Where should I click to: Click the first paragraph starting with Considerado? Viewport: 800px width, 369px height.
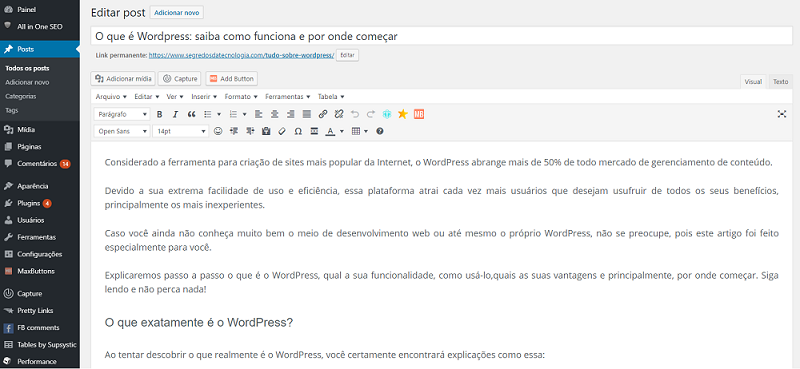pyautogui.click(x=439, y=163)
